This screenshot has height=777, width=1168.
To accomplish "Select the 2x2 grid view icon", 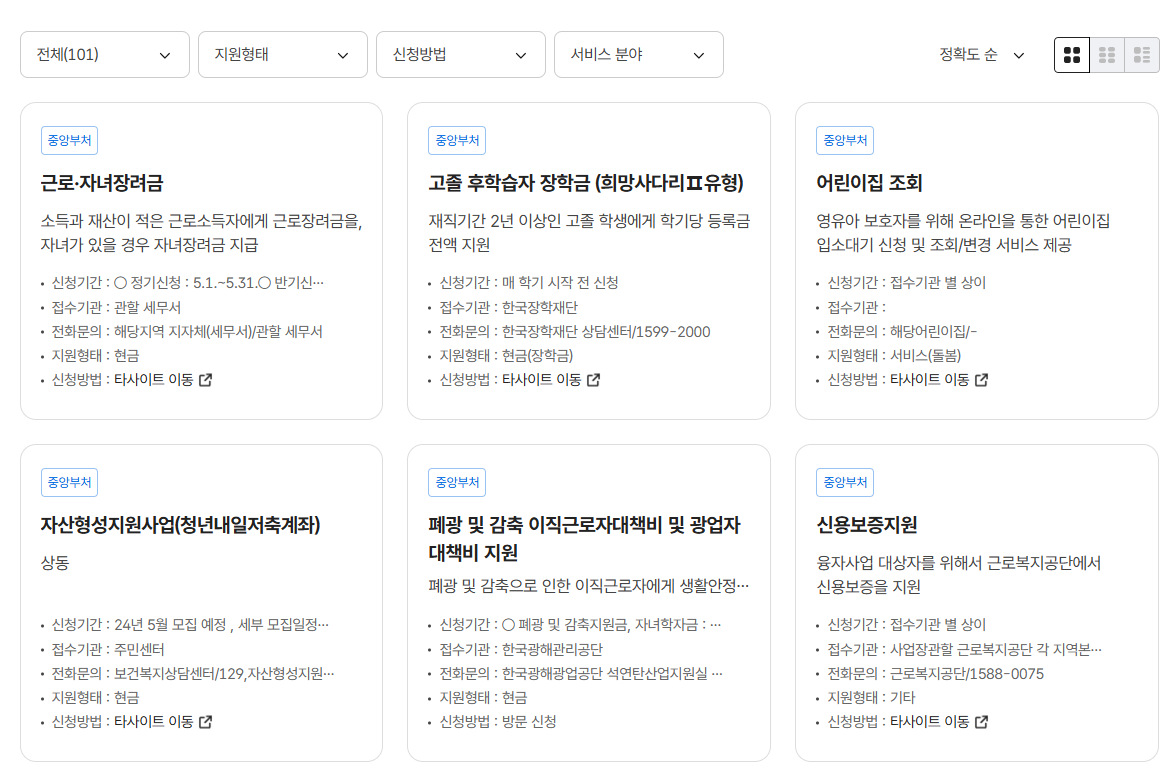I will pos(1071,54).
